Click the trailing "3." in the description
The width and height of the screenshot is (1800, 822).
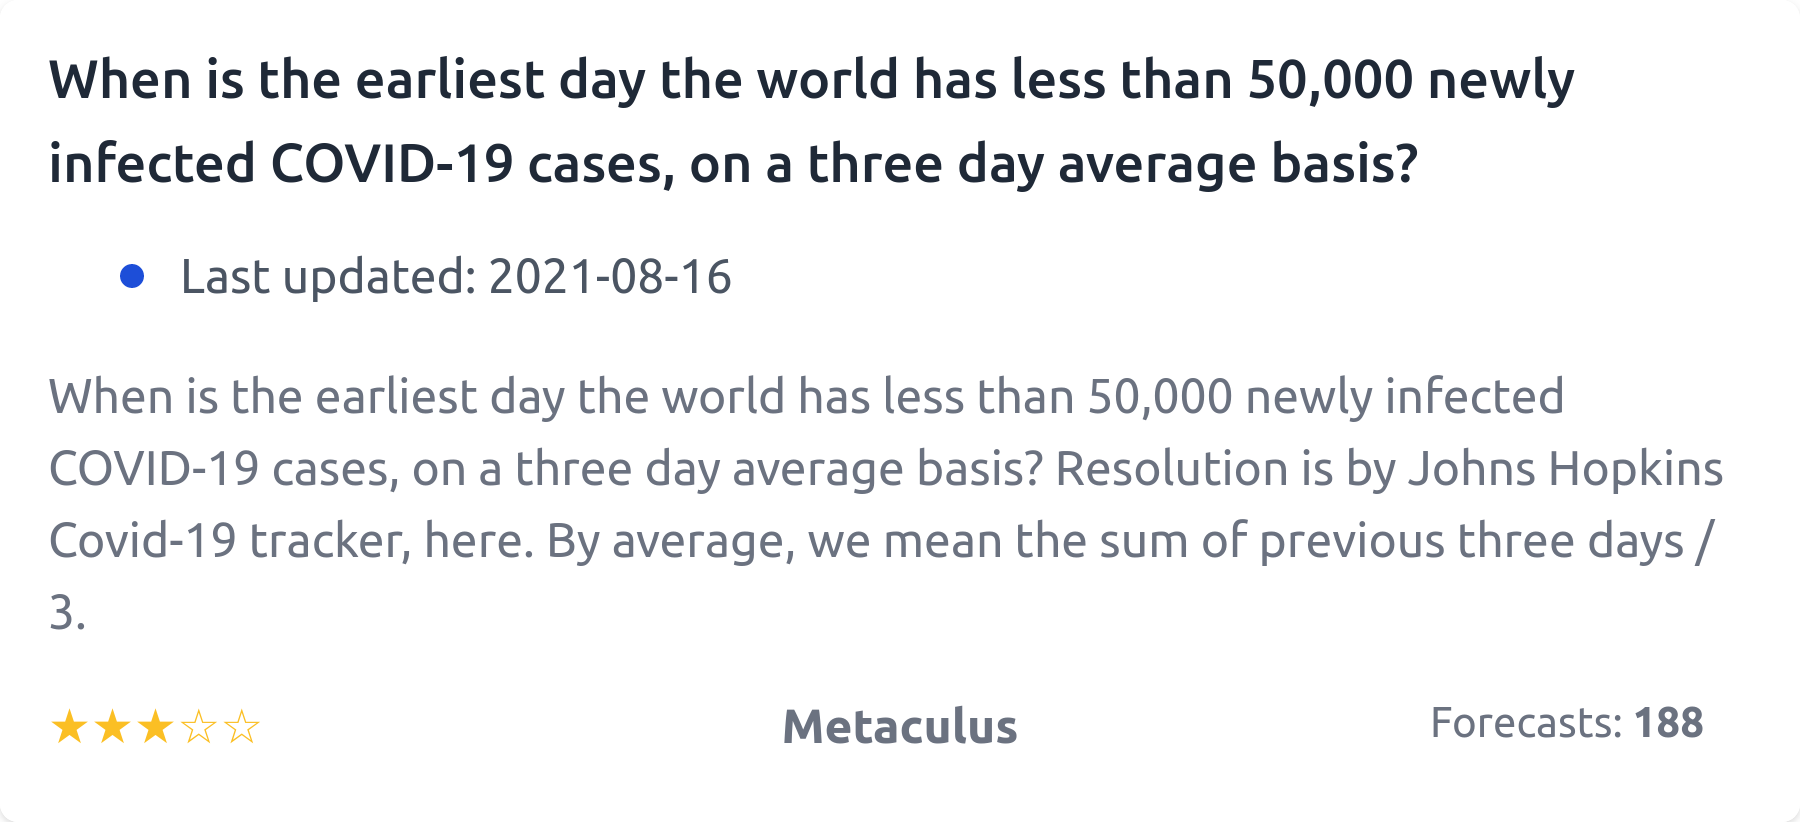(67, 613)
